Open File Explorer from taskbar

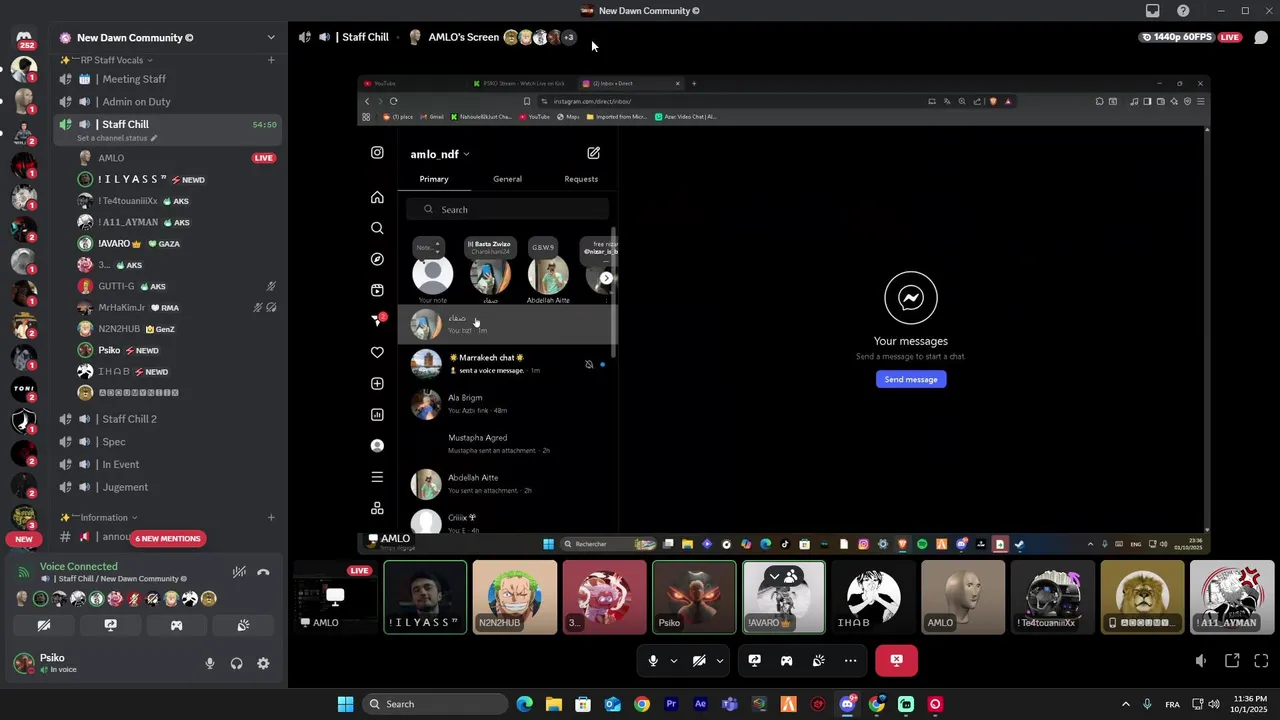(x=553, y=704)
